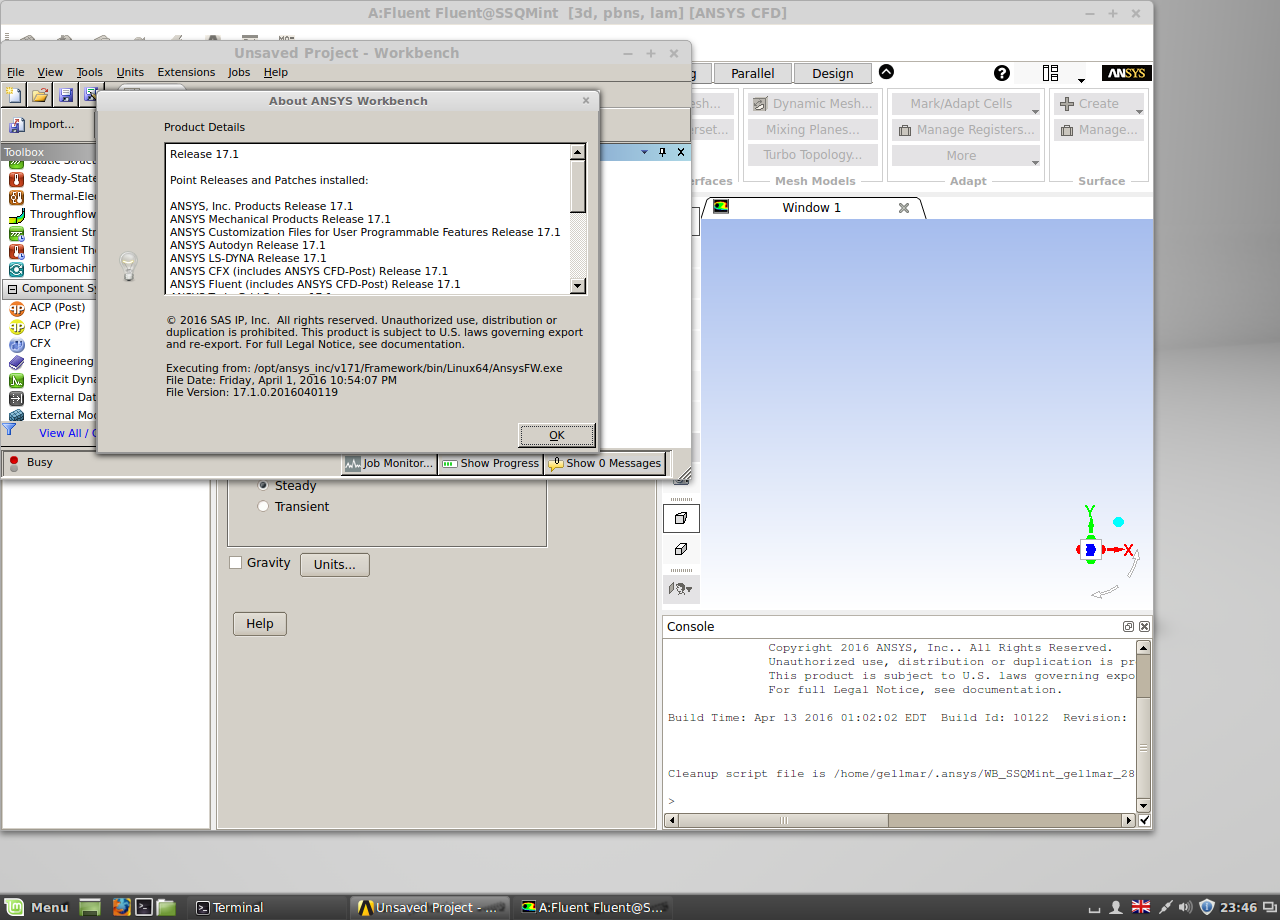Click the Show Progress button
This screenshot has width=1280, height=920.
coord(491,463)
